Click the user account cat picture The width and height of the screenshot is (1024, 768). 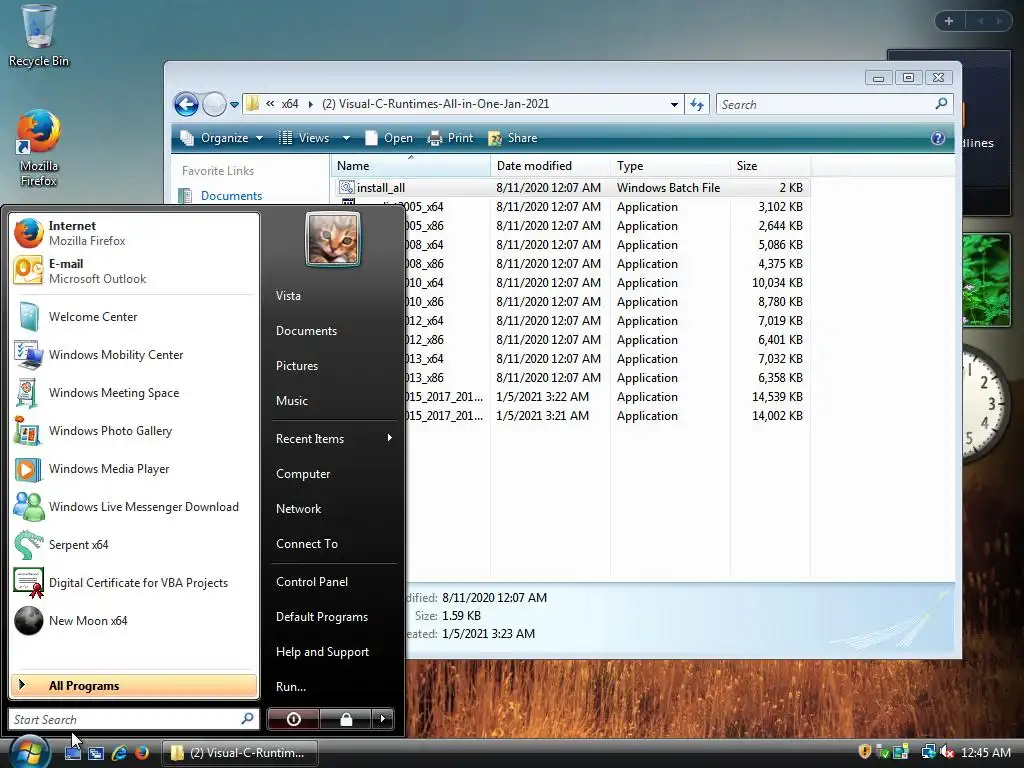(x=332, y=239)
